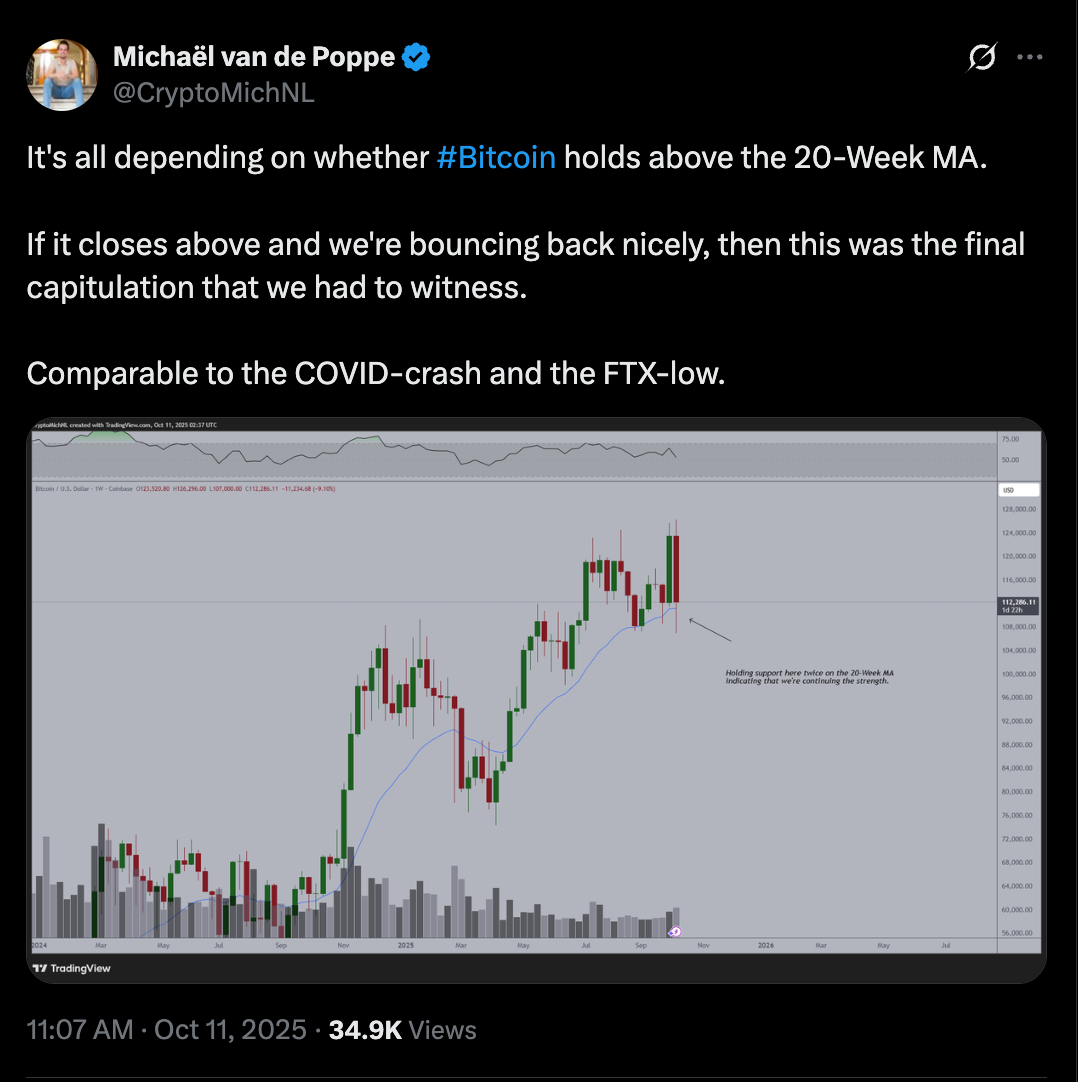Click the USD currency label on the price axis
The height and width of the screenshot is (1082, 1078).
tap(1007, 490)
